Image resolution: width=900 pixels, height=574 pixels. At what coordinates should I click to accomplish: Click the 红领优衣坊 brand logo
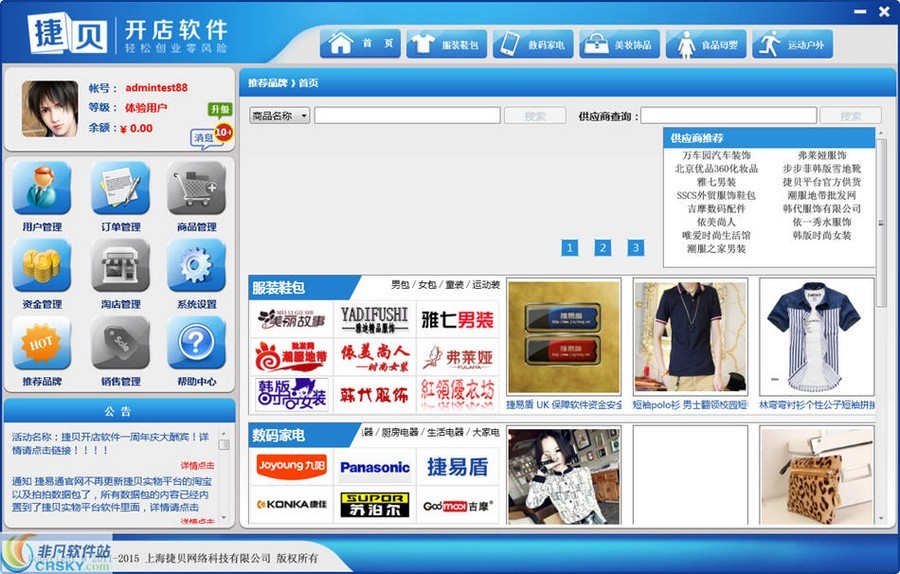point(457,394)
